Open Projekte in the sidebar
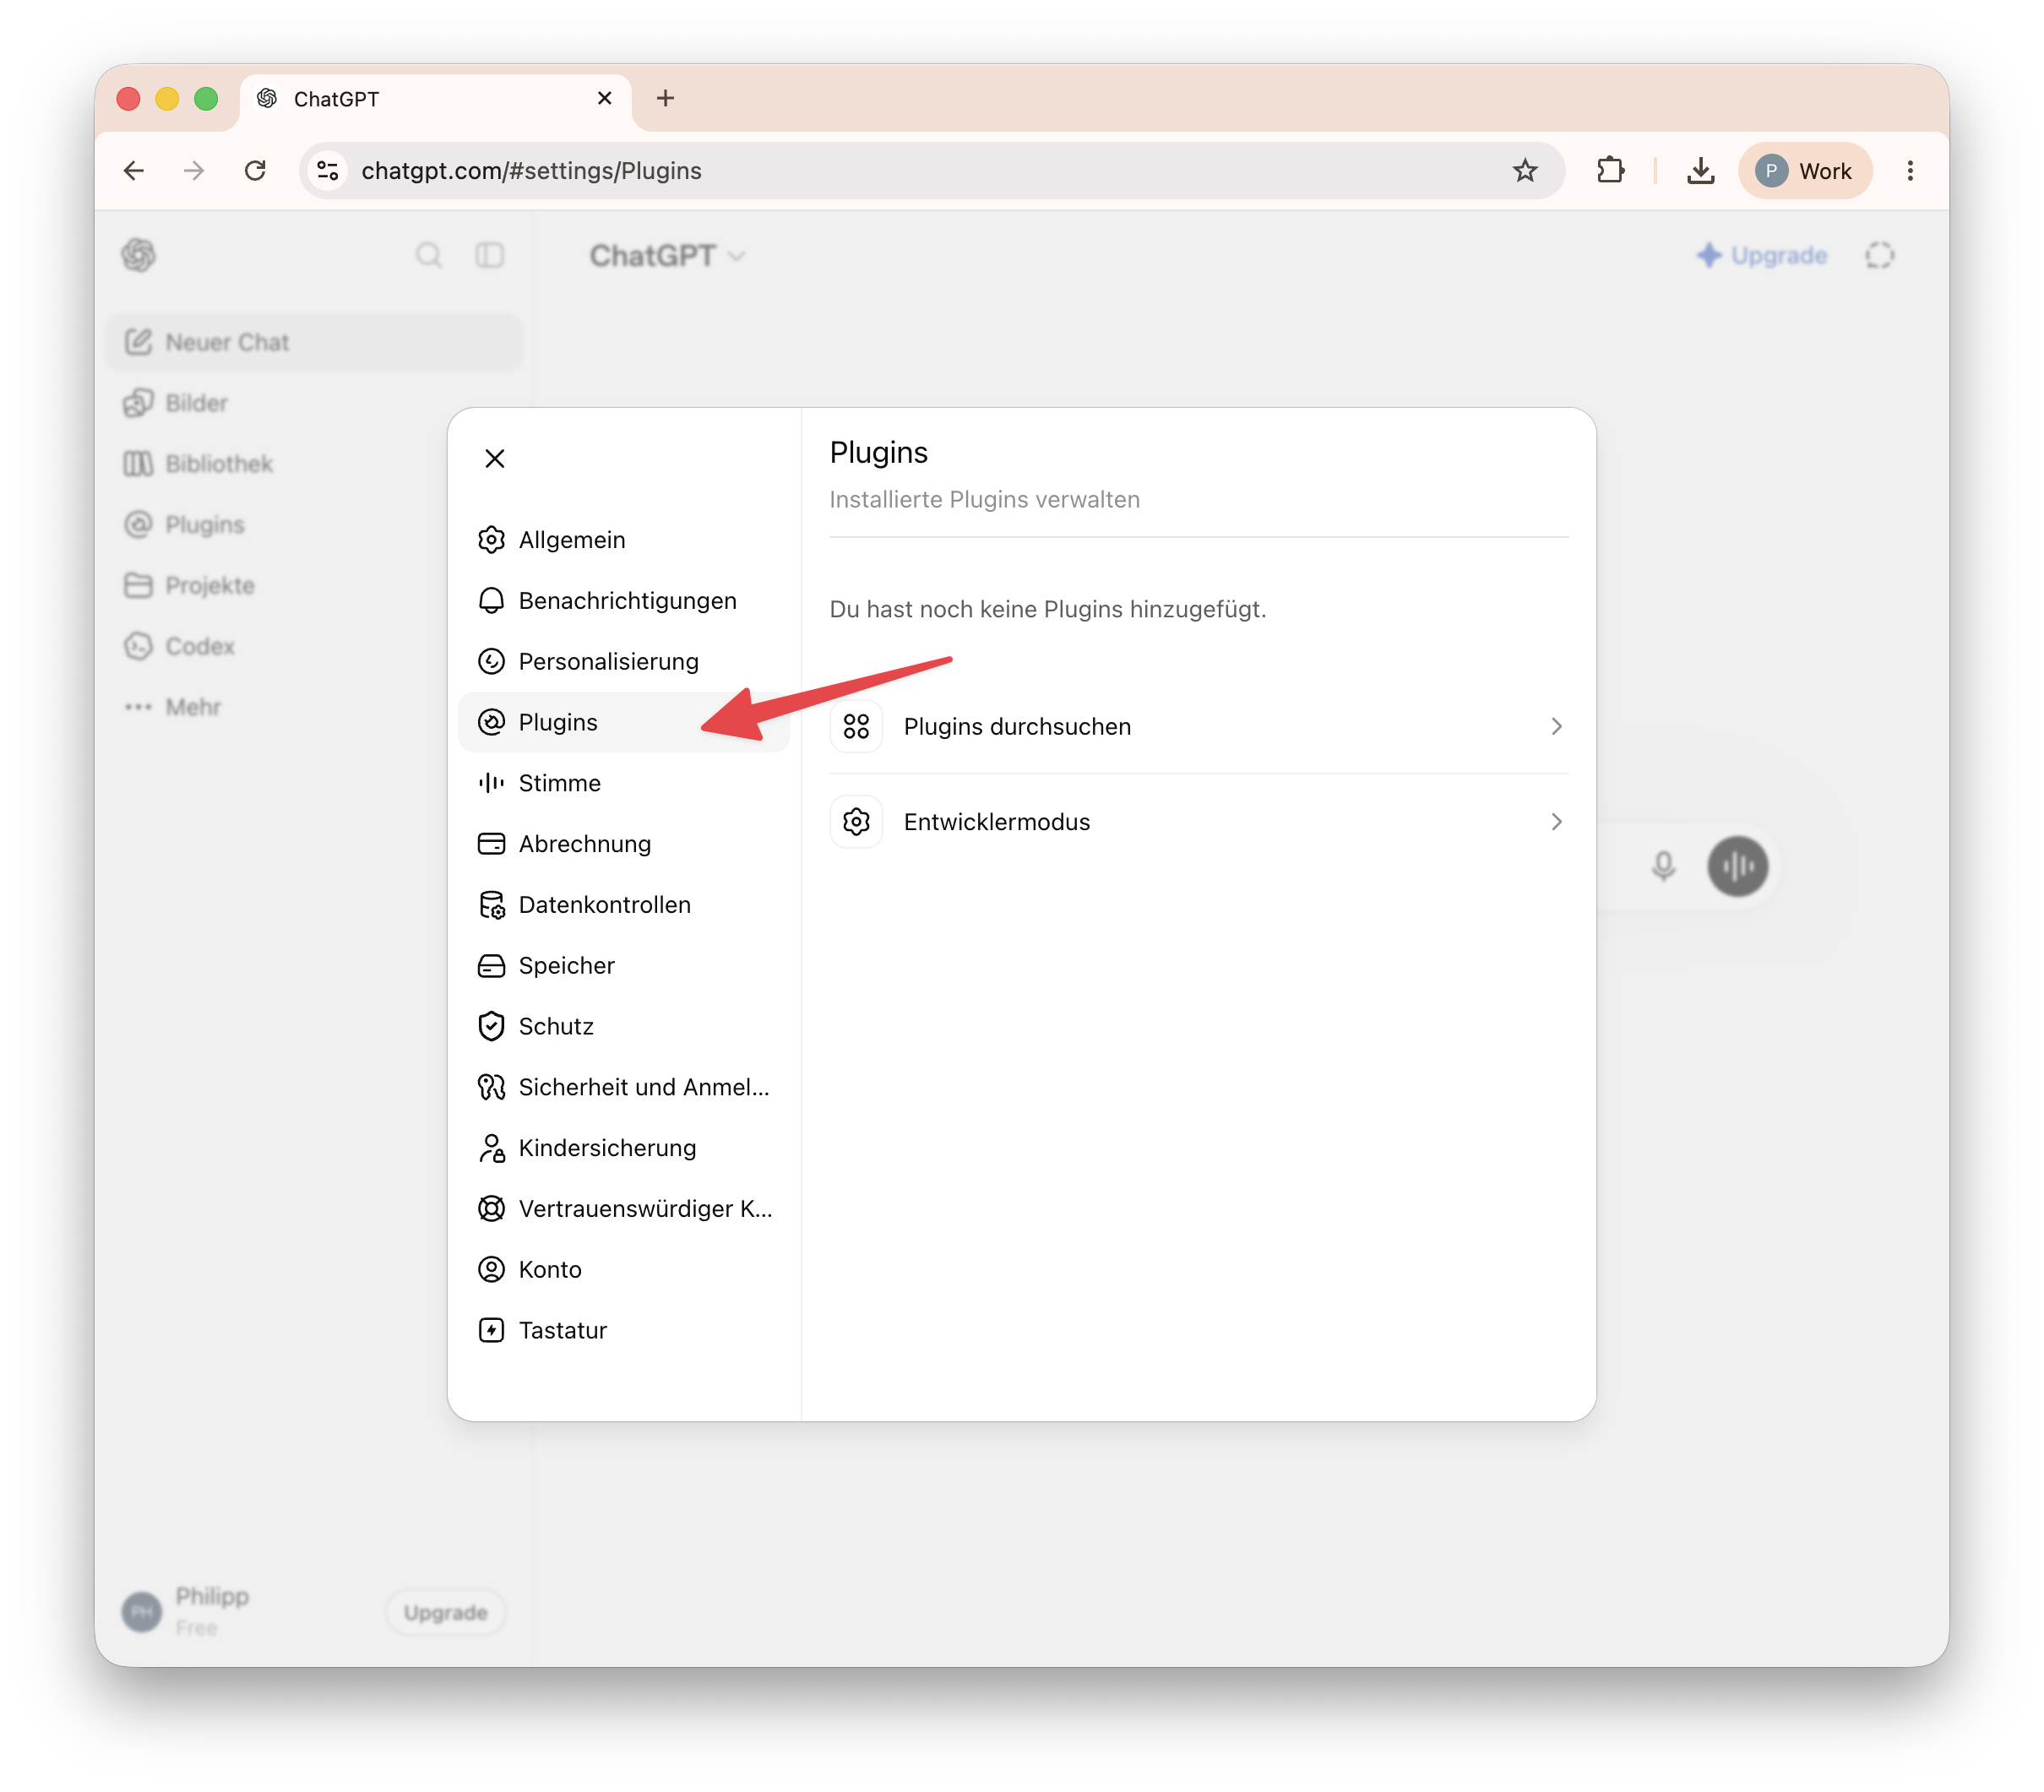Image resolution: width=2044 pixels, height=1792 pixels. [x=314, y=586]
